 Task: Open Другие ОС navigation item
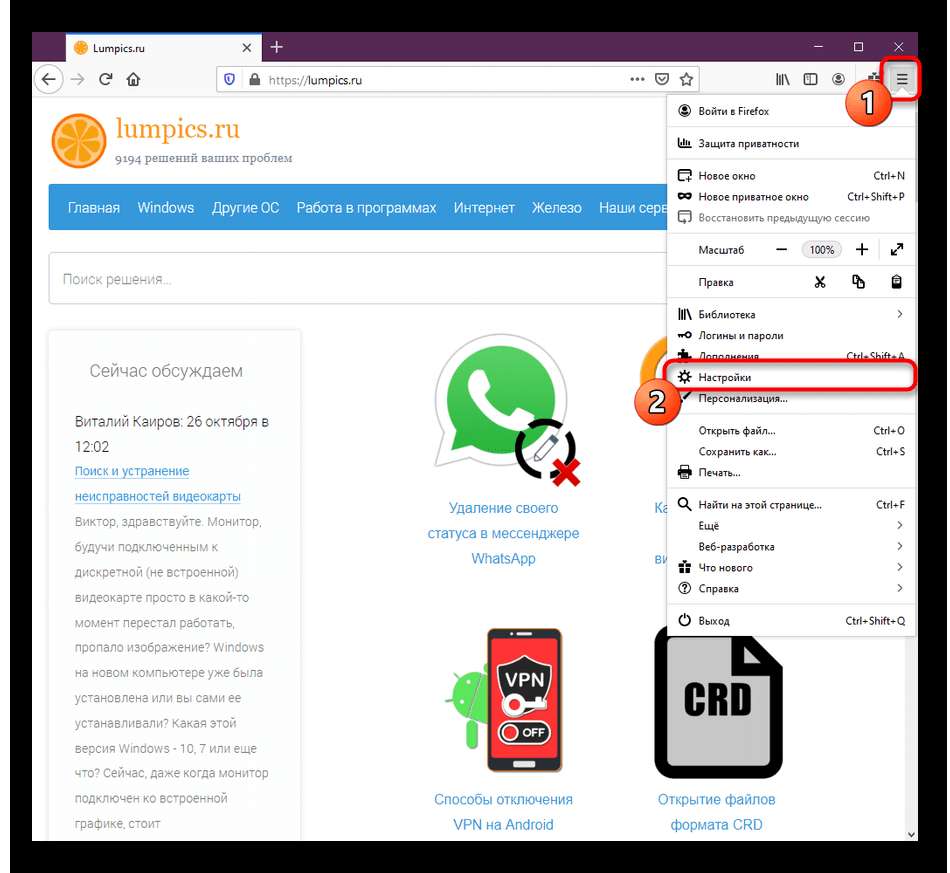pyautogui.click(x=245, y=208)
